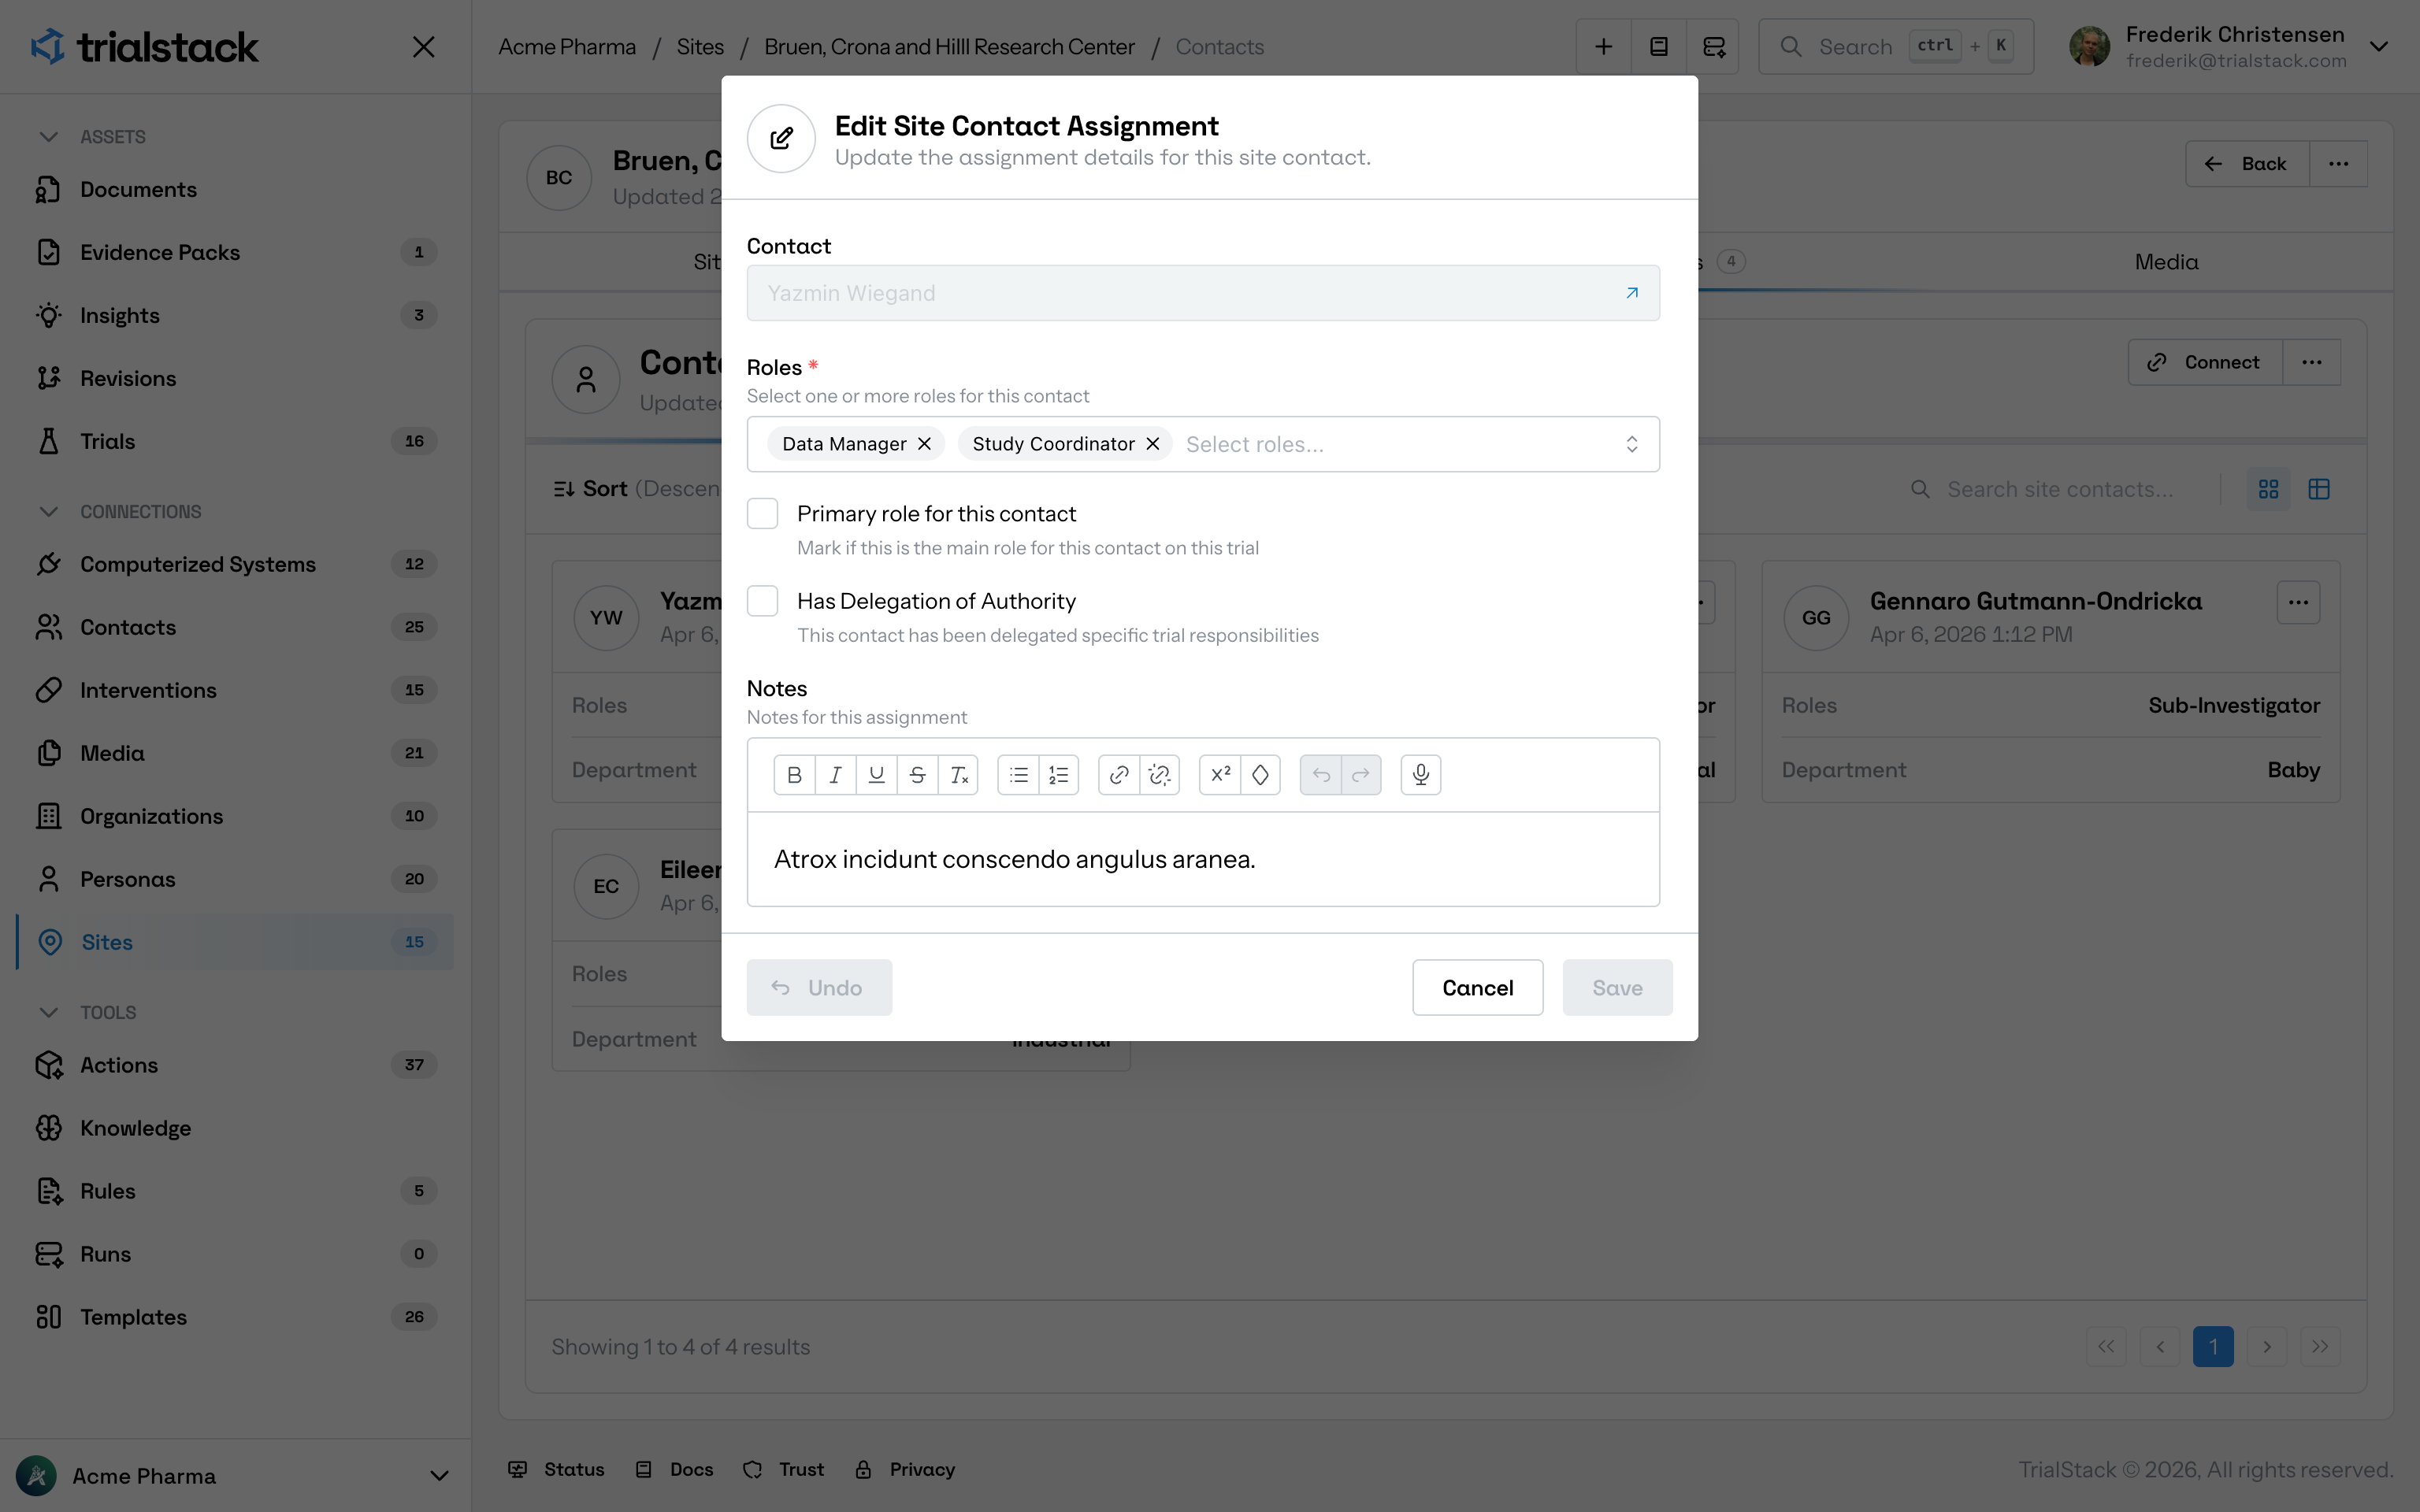This screenshot has width=2420, height=1512.
Task: Click the Back button
Action: pos(2248,164)
